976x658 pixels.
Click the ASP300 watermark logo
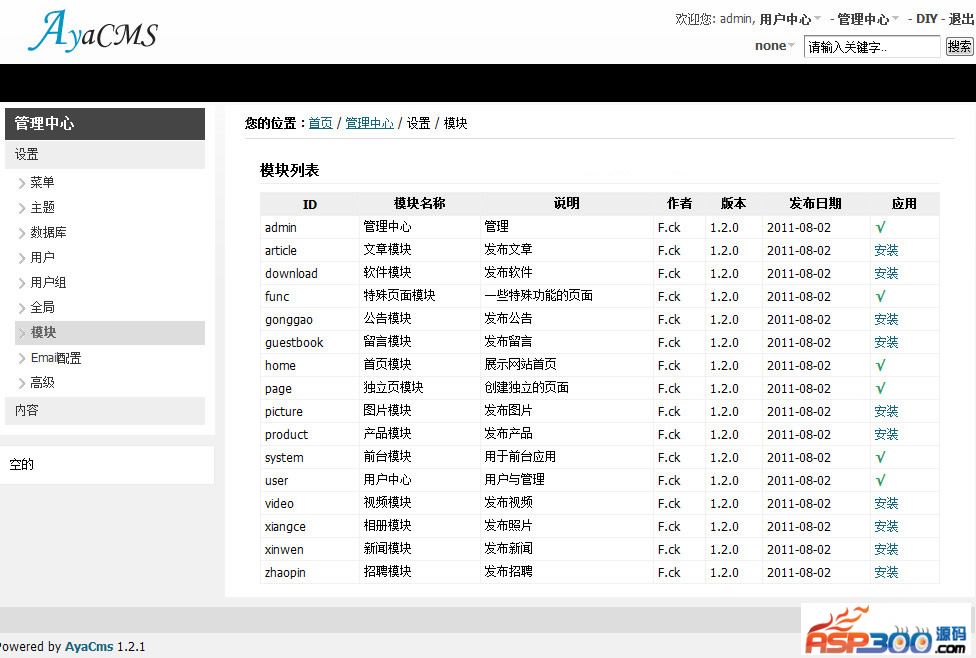coord(885,630)
